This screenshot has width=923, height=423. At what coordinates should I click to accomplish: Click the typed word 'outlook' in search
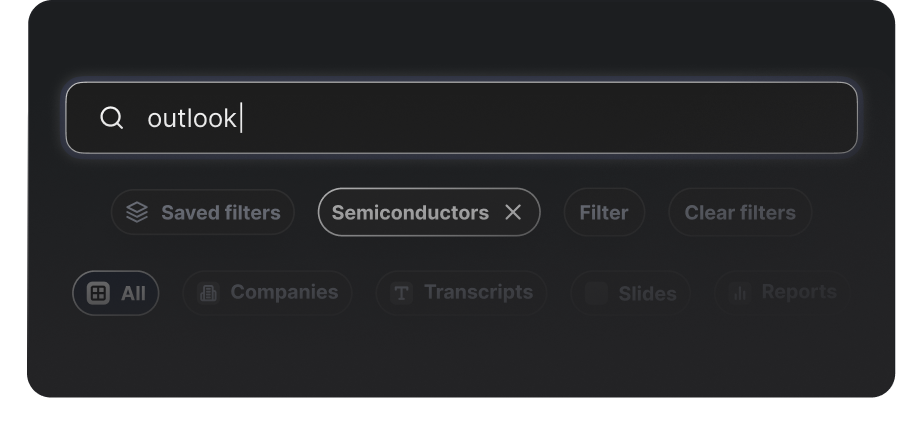click(x=192, y=118)
